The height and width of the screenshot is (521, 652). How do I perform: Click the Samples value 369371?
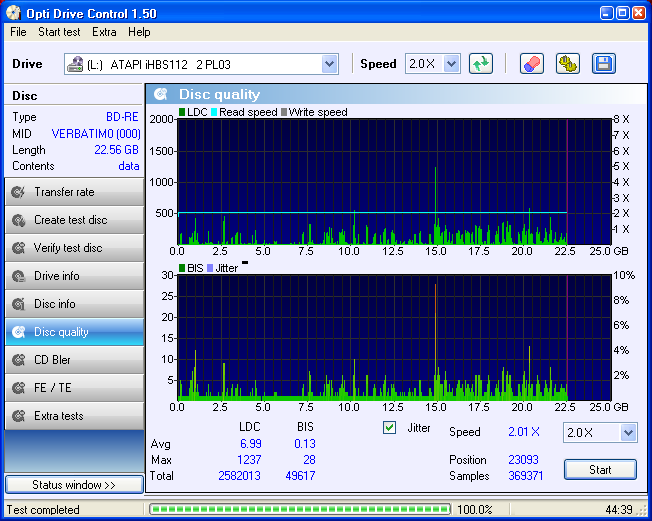coord(526,476)
